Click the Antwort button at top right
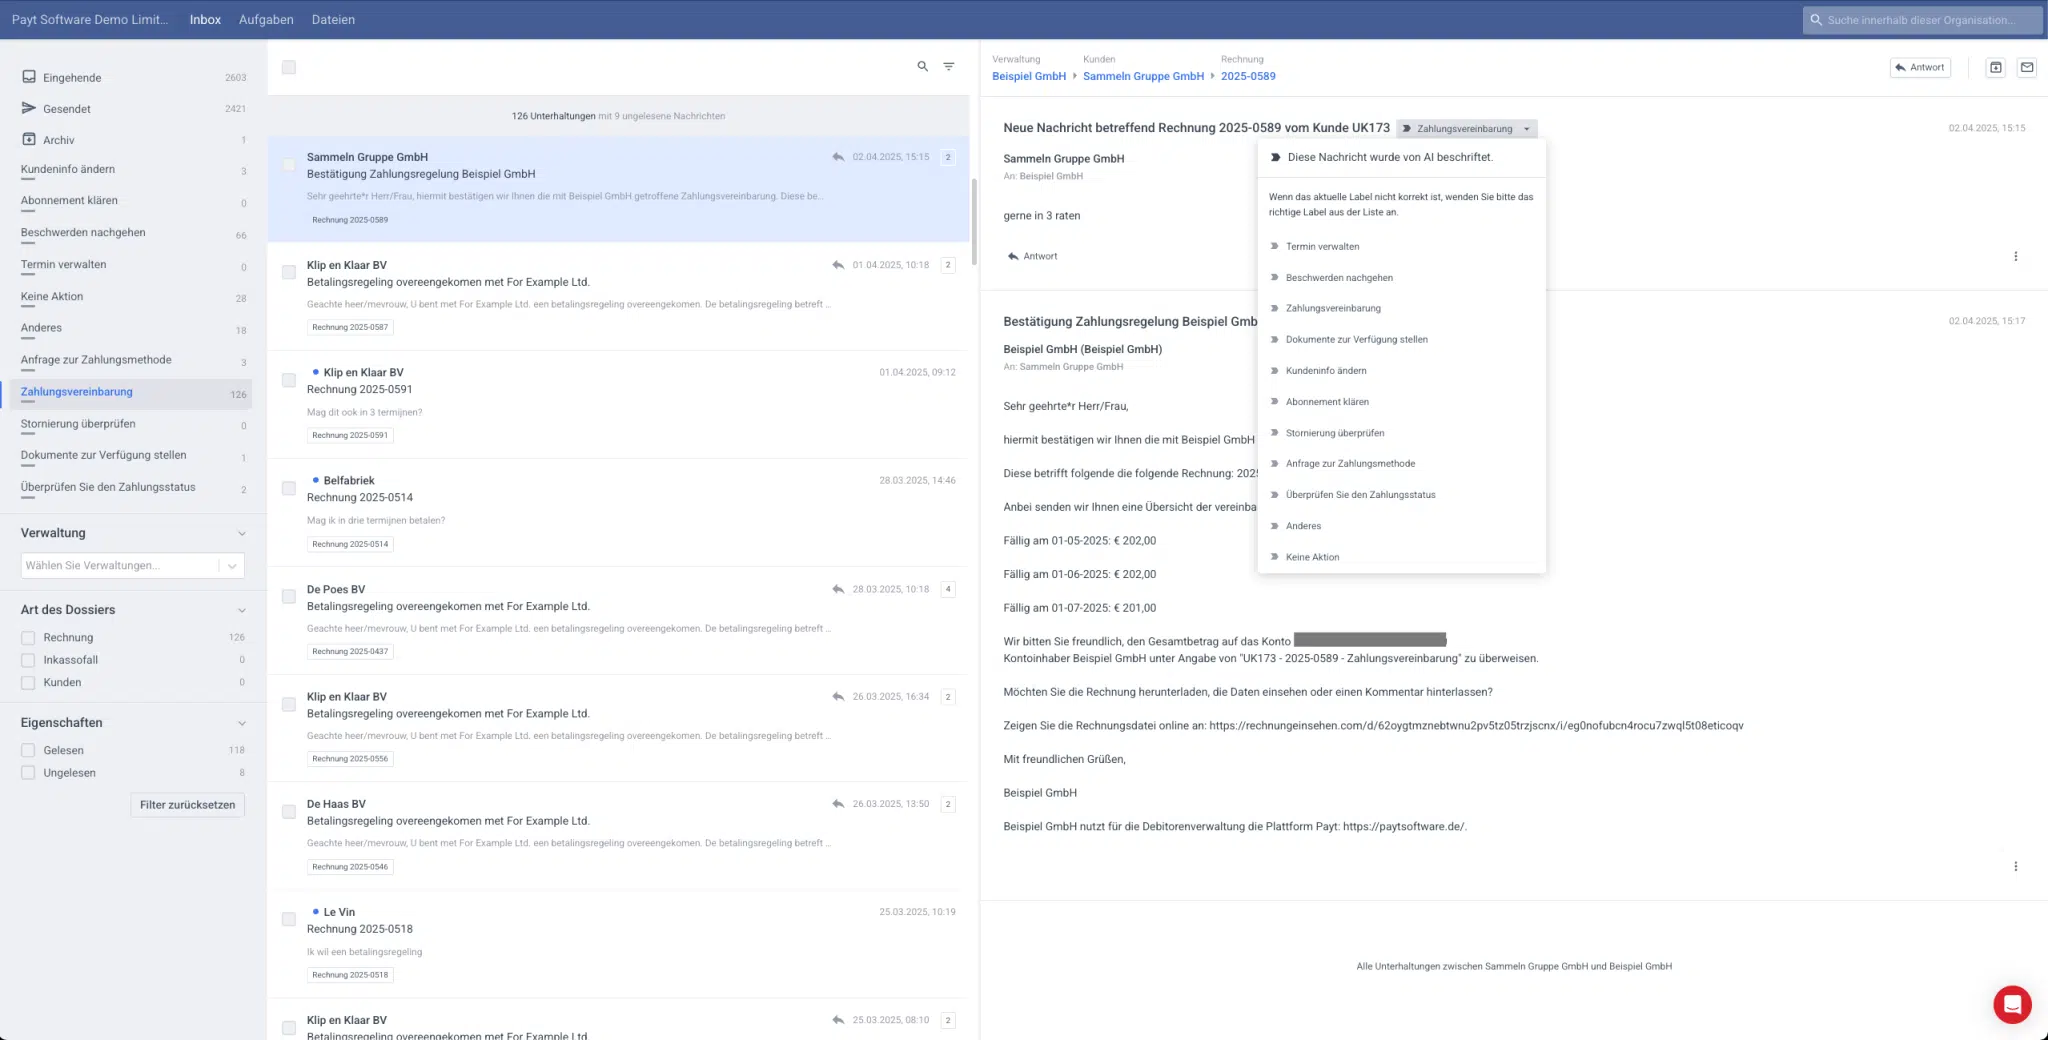This screenshot has height=1040, width=2048. click(1920, 68)
